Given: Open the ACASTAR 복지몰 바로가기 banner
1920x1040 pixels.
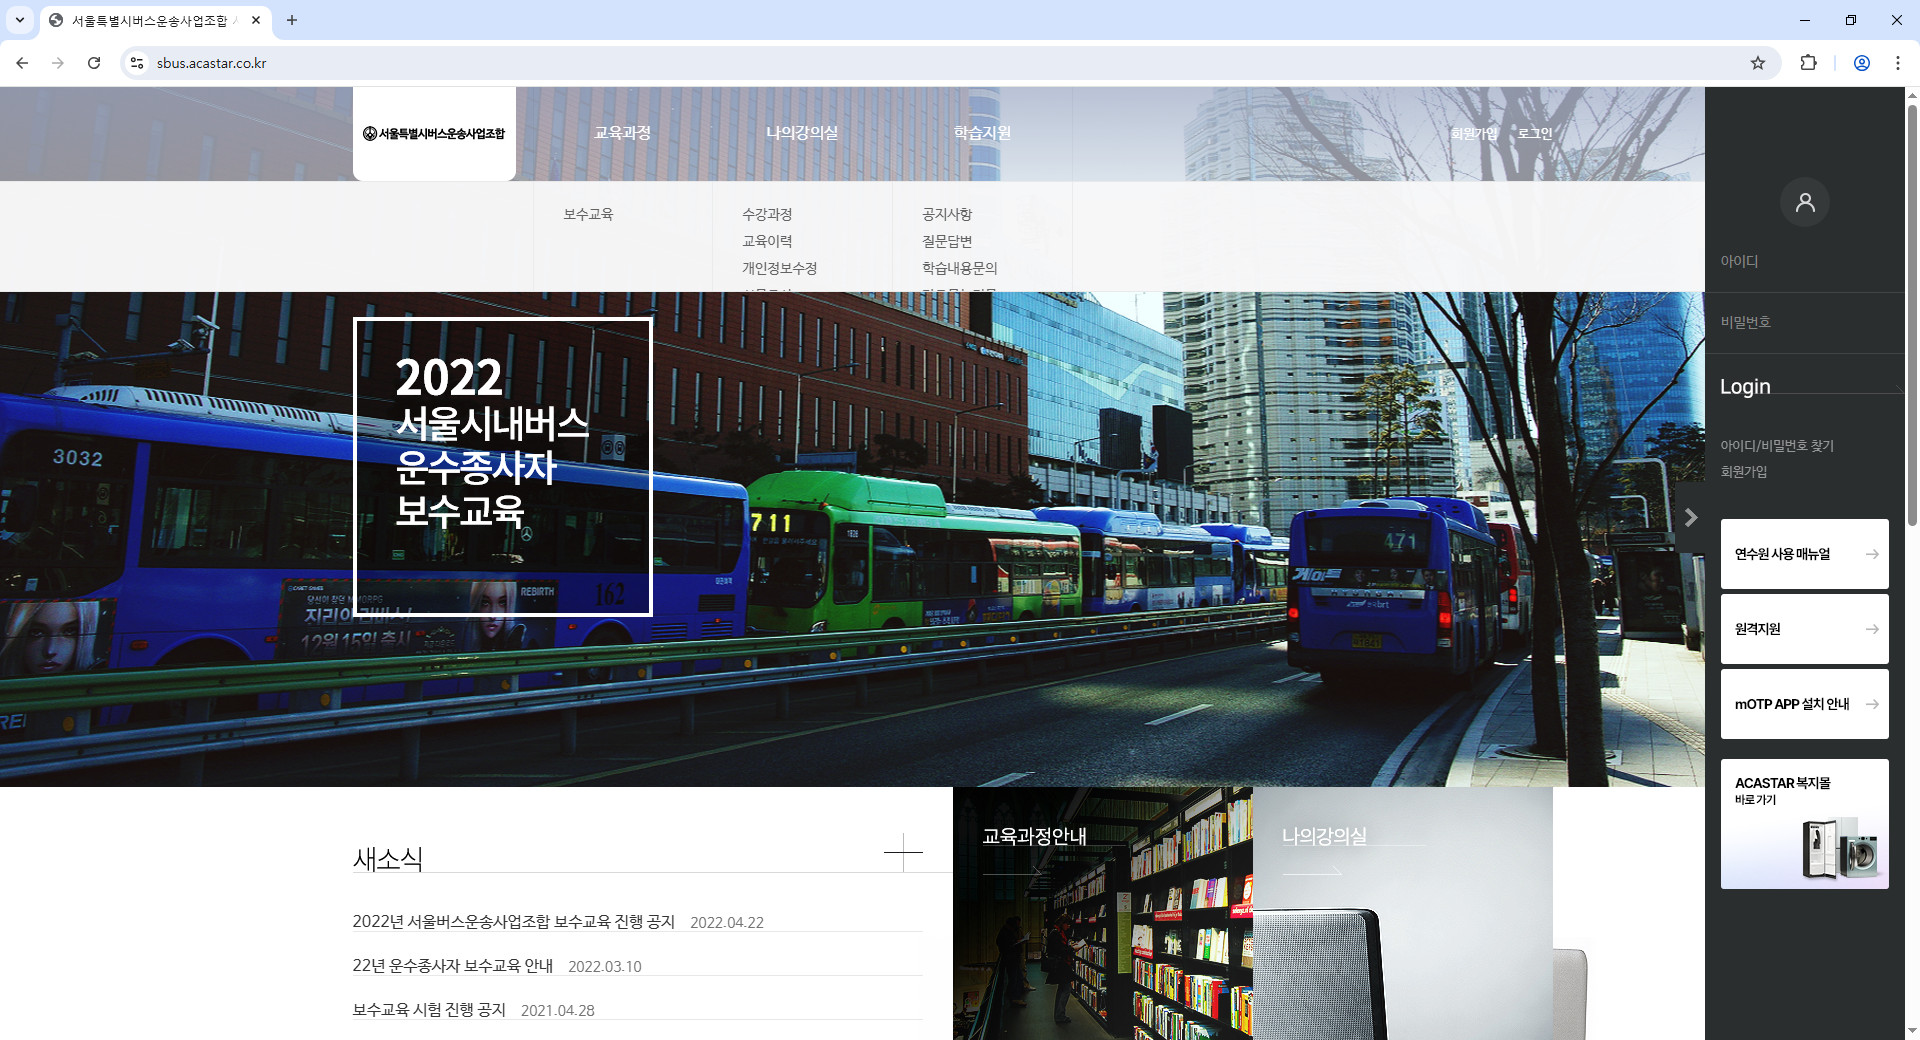Looking at the screenshot, I should click(x=1805, y=824).
